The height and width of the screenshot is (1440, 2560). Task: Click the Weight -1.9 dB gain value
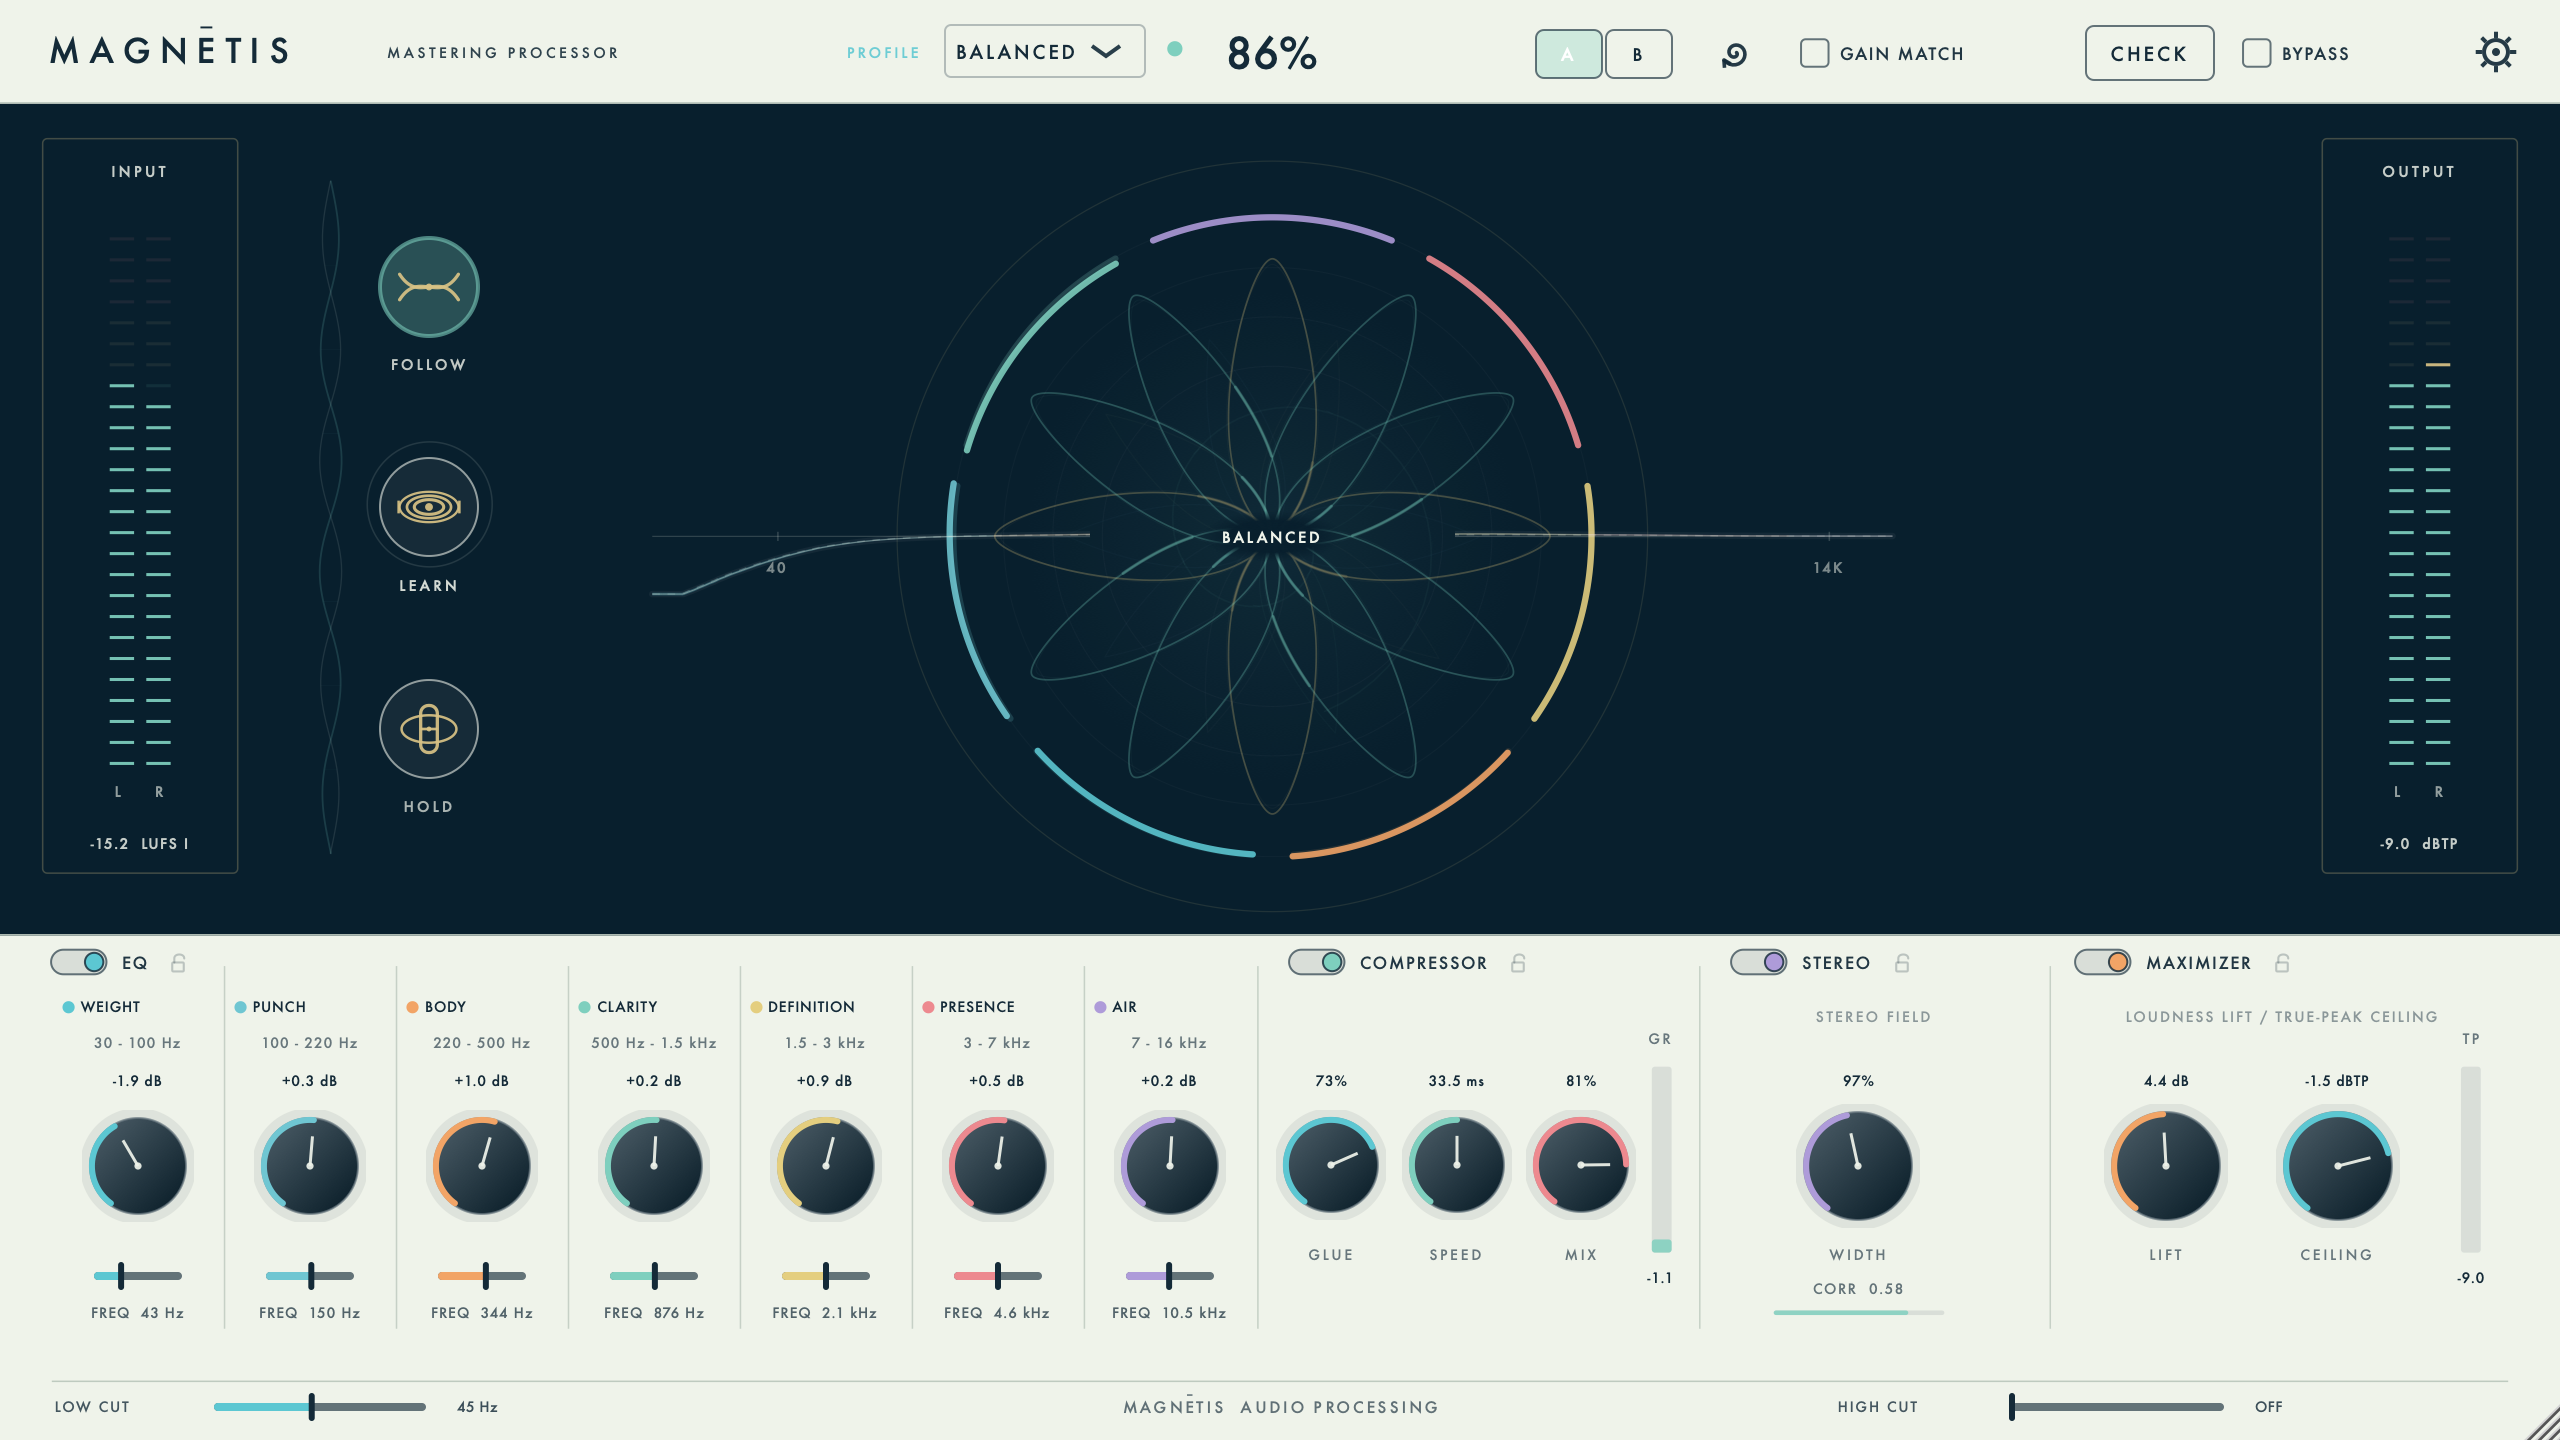coord(137,1081)
